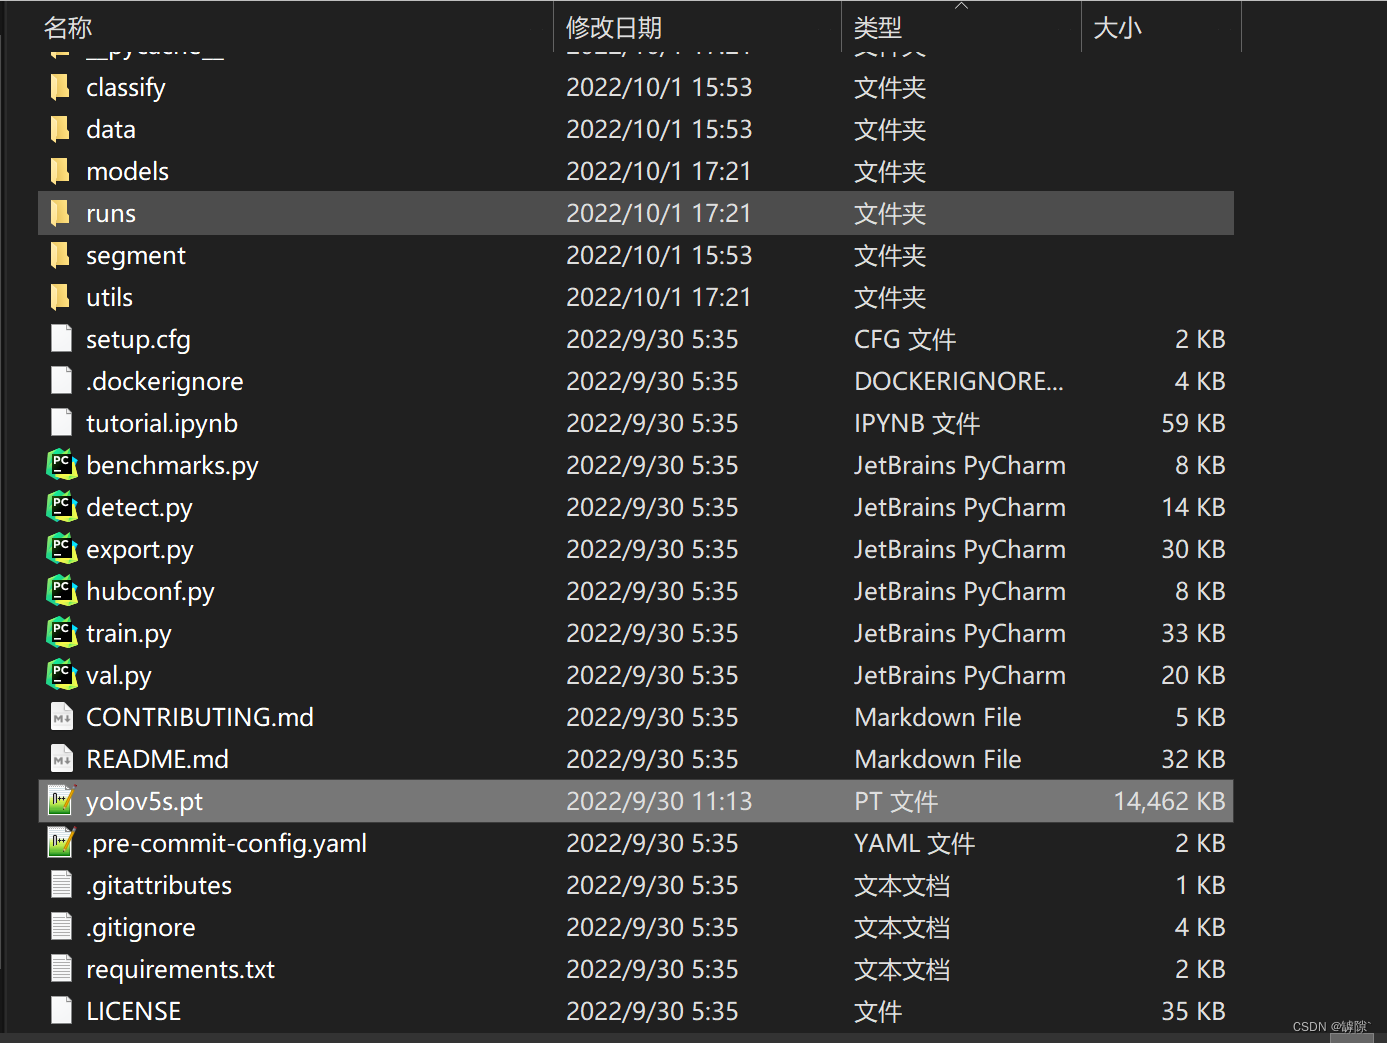Click the tutorial.ipynb file icon
The height and width of the screenshot is (1043, 1387).
point(61,423)
